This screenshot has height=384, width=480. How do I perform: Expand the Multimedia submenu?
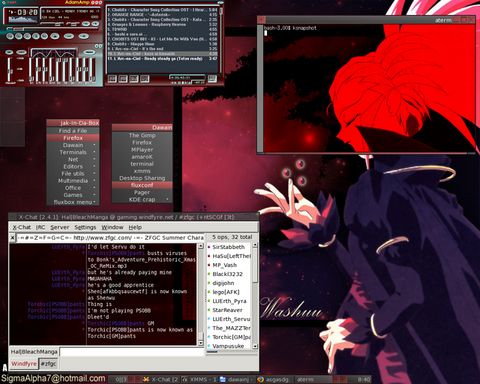(x=73, y=181)
